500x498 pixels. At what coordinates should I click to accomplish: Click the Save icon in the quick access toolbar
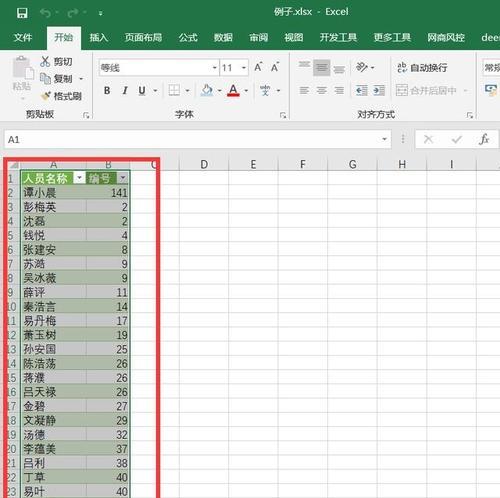[x=22, y=13]
